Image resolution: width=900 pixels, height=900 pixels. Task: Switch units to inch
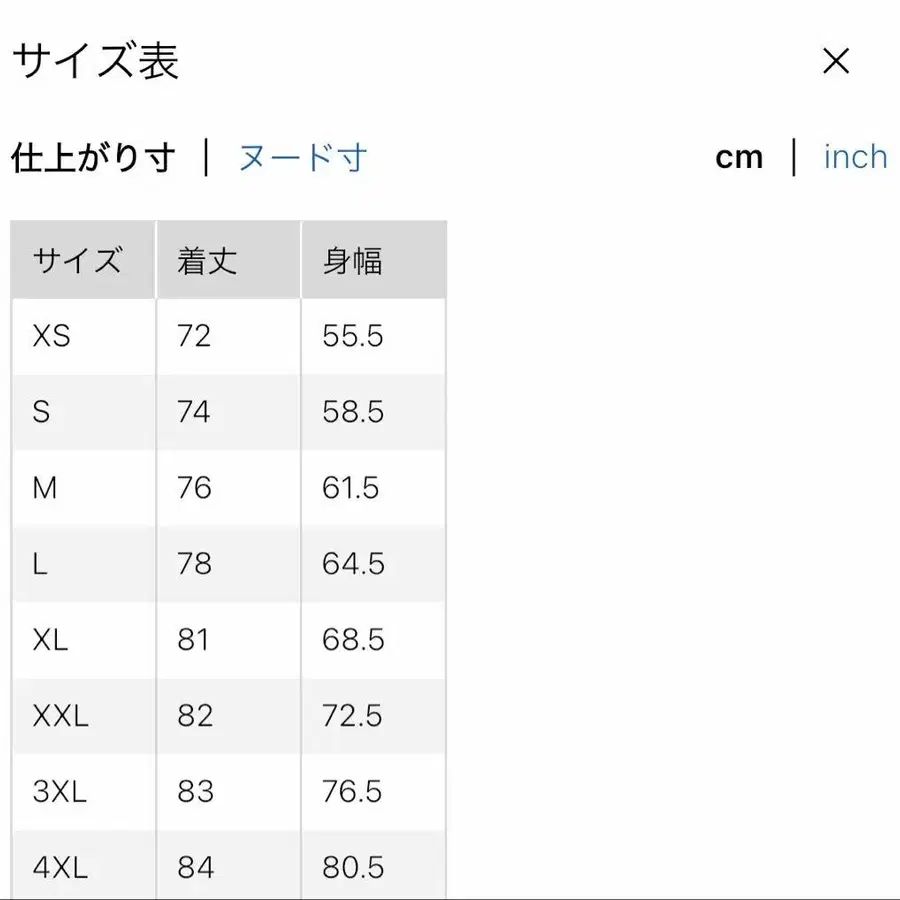tap(854, 157)
